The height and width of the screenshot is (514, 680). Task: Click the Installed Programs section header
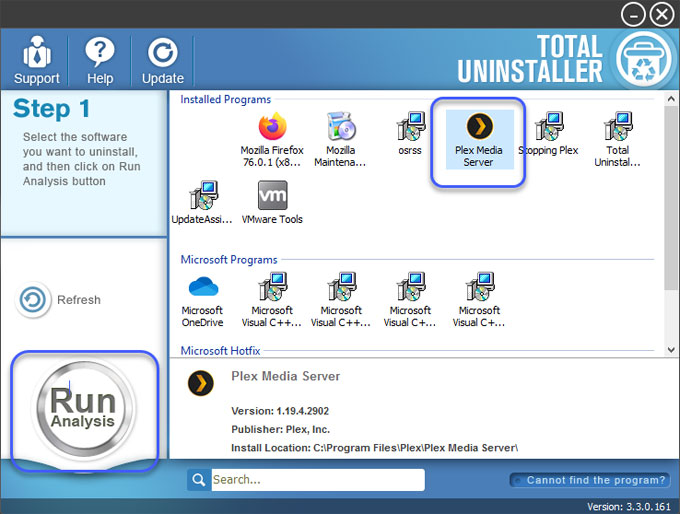pyautogui.click(x=226, y=99)
